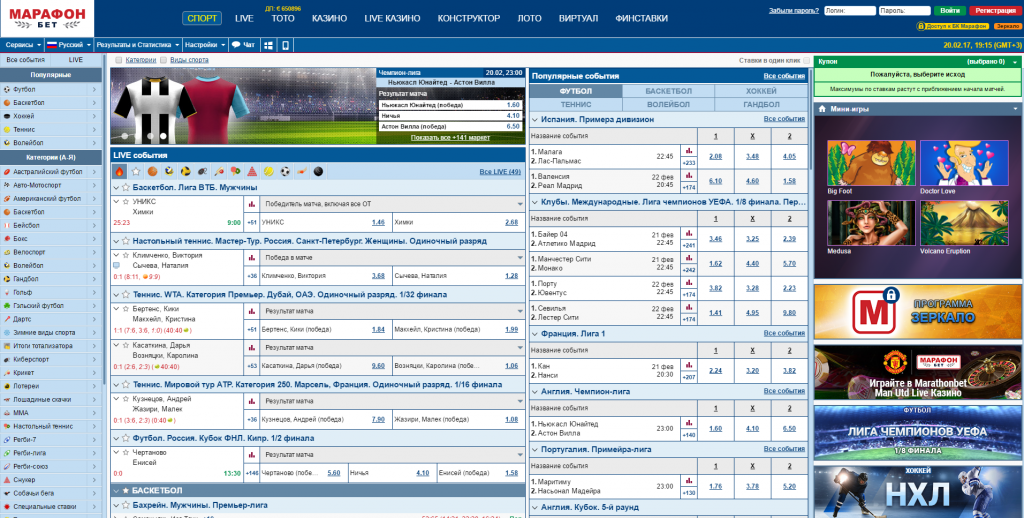
Task: Open statistics icon for Манчестер Сити – Монако
Action: [688, 258]
